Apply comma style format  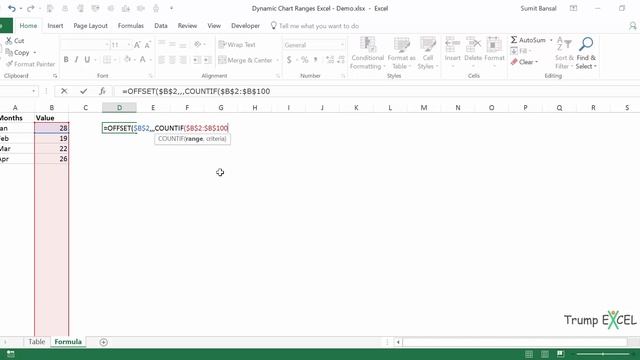pos(316,60)
